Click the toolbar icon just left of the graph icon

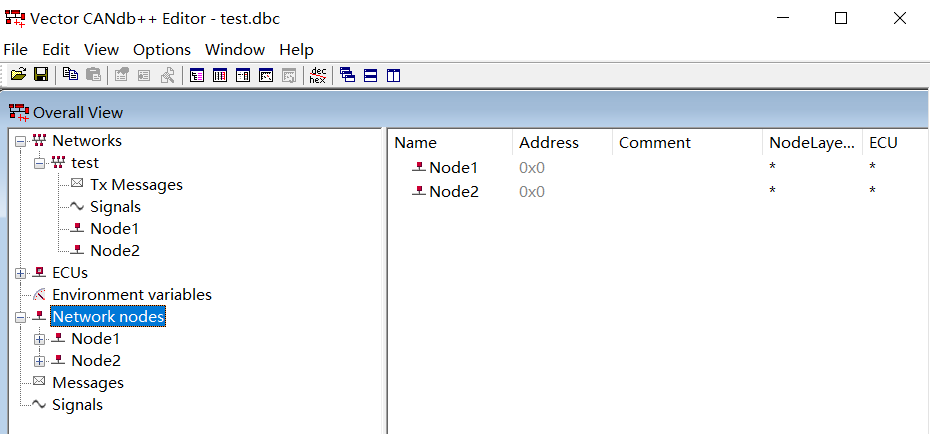tap(243, 75)
